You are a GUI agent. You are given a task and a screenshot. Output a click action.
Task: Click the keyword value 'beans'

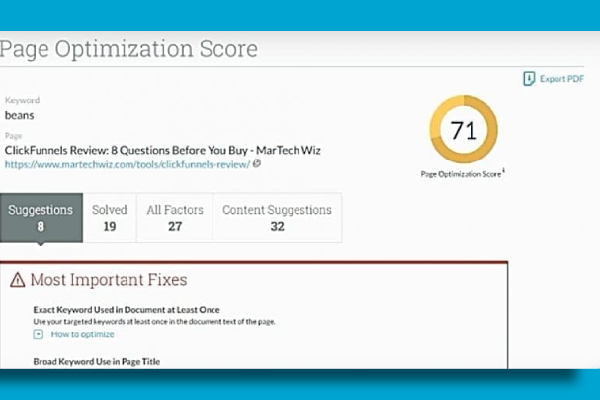[20, 115]
